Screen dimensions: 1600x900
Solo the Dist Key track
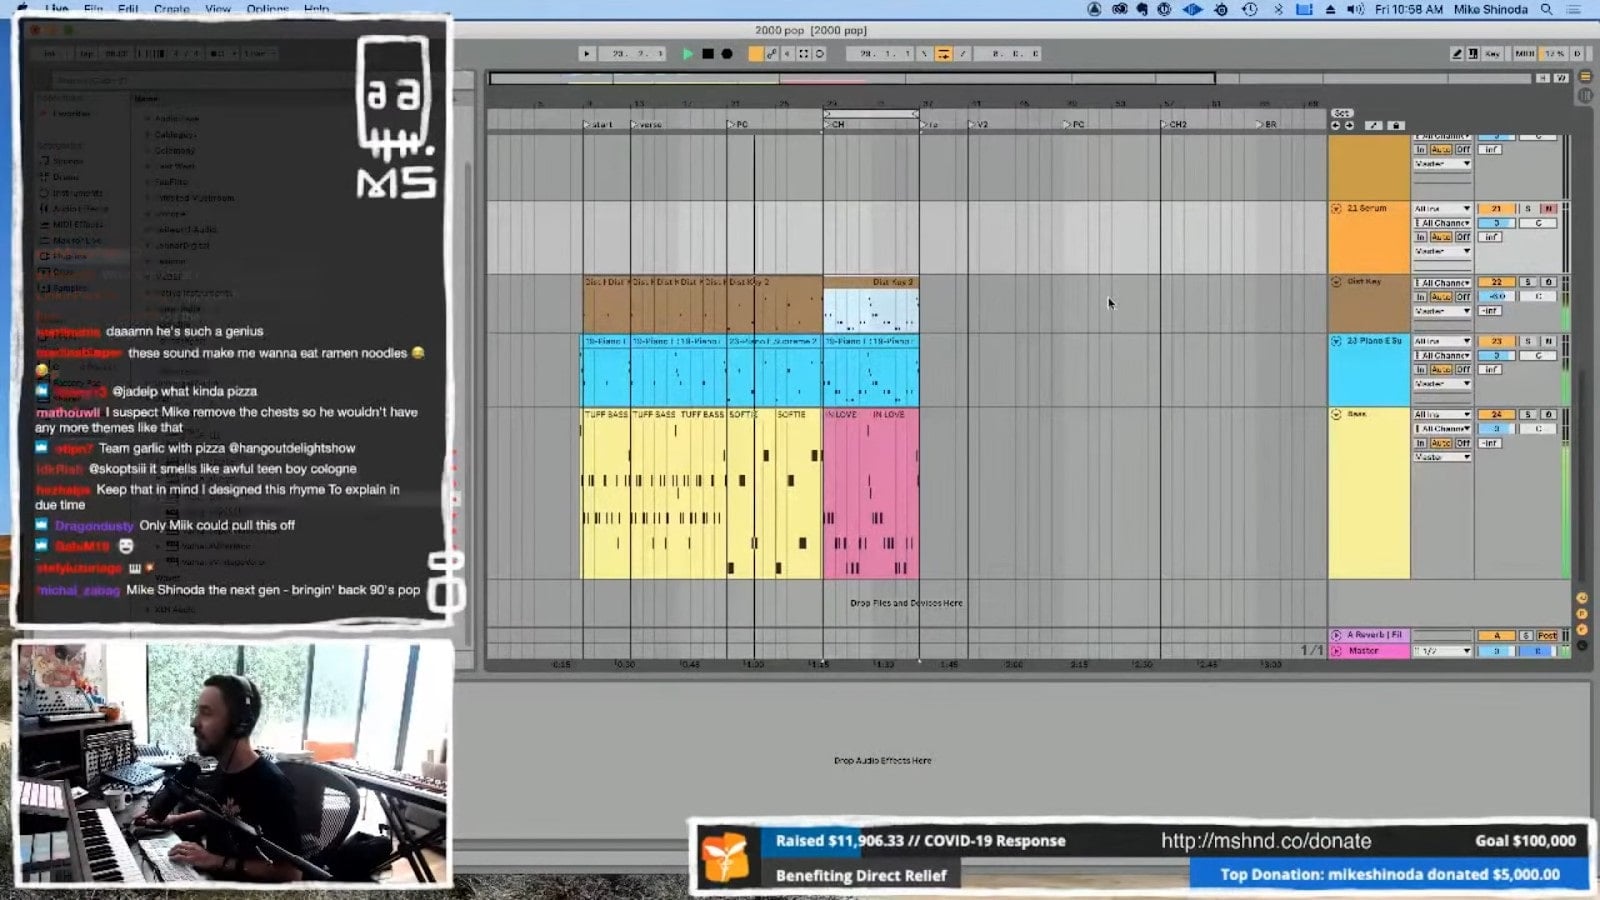1527,283
